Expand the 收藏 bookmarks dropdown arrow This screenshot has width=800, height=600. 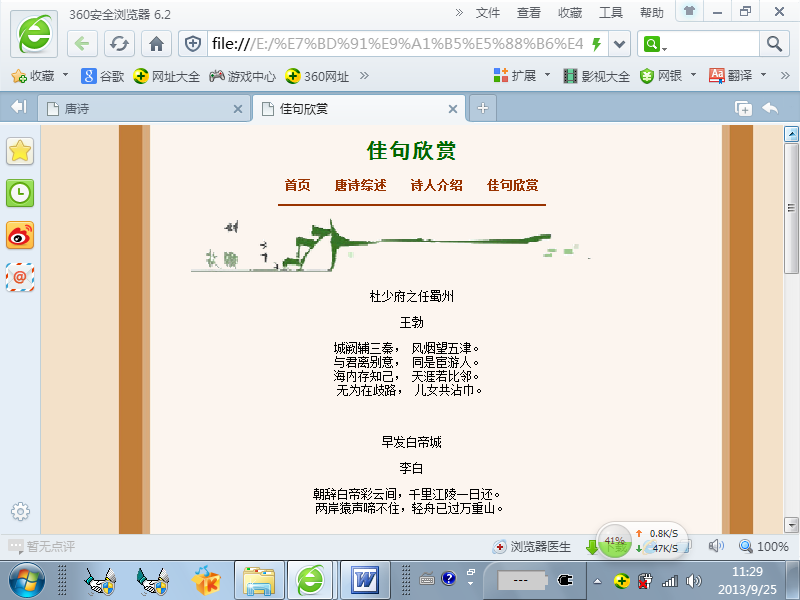pyautogui.click(x=66, y=75)
